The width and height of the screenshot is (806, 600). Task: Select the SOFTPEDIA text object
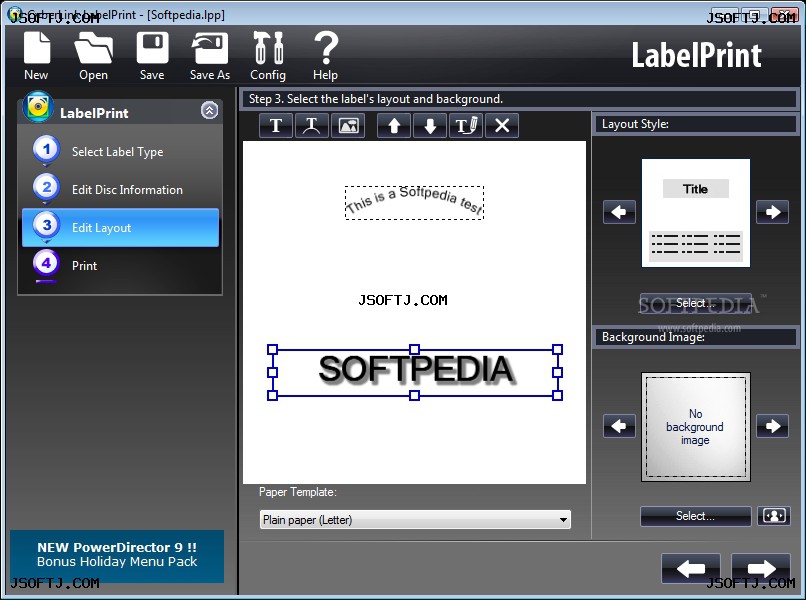tap(415, 372)
